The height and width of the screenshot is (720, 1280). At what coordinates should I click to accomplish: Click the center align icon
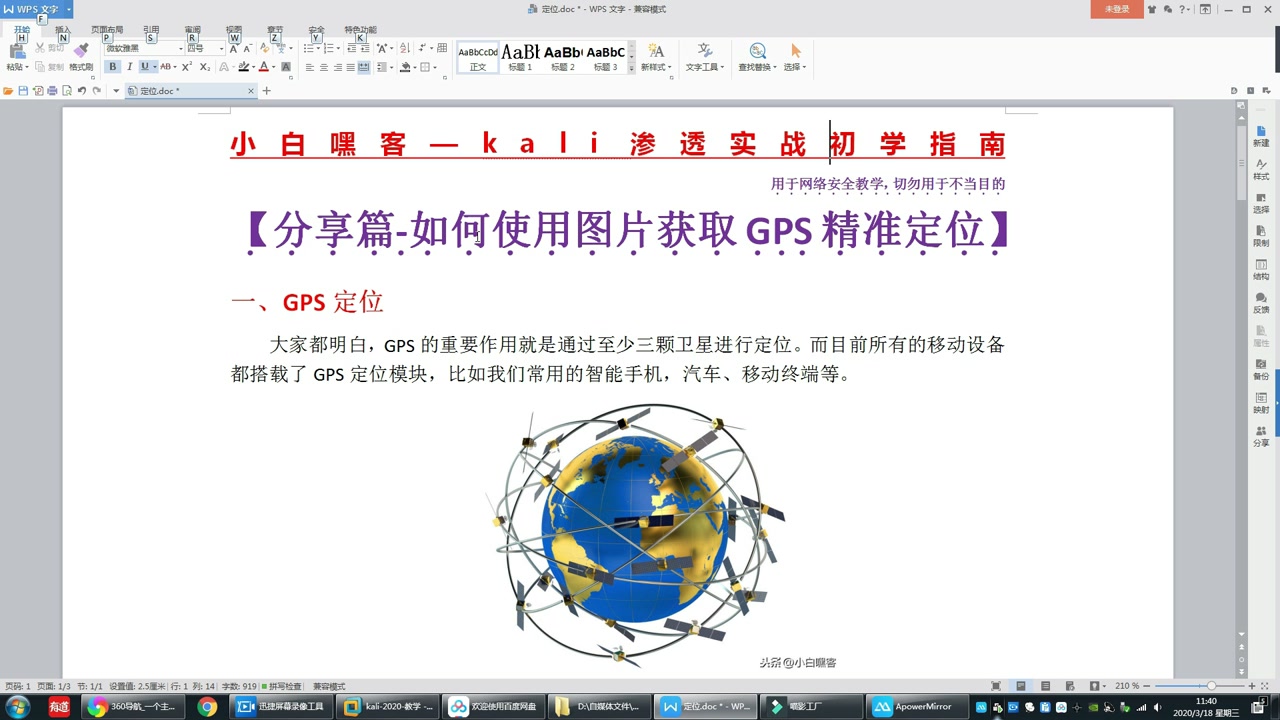(x=323, y=67)
